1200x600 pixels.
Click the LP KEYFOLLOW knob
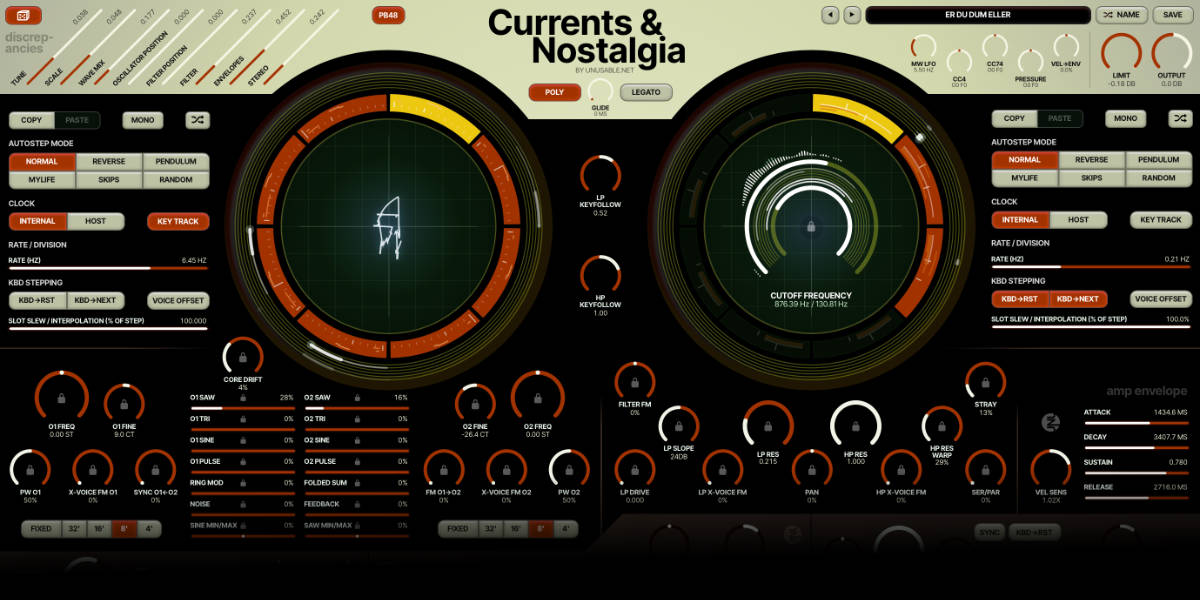[600, 175]
